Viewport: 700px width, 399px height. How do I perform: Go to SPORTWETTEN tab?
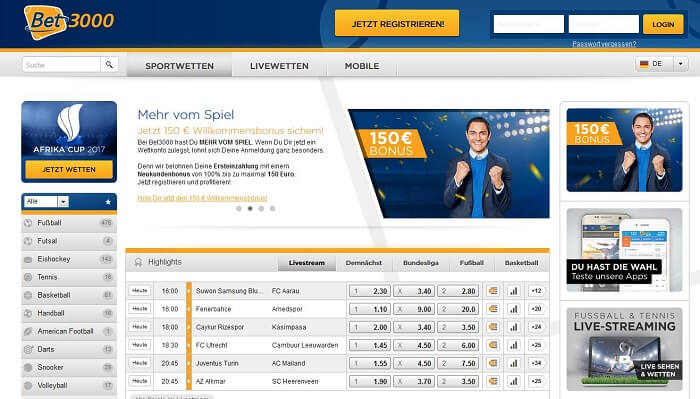(x=179, y=66)
